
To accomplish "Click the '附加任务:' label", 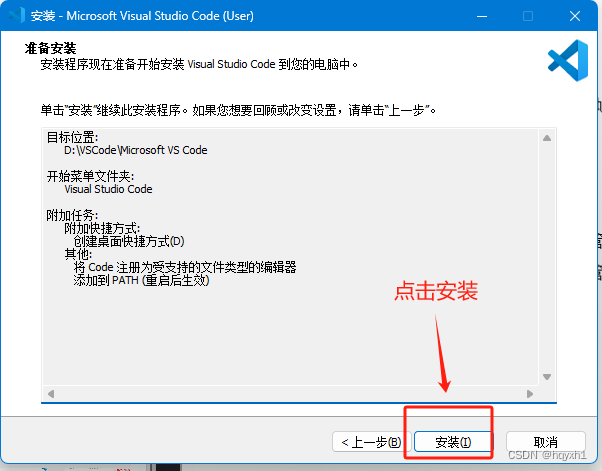I will 72,215.
